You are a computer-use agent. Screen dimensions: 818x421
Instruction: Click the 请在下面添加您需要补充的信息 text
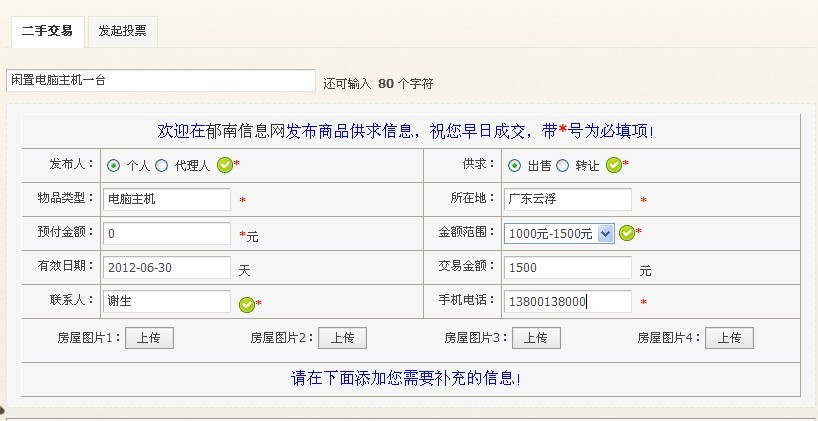click(x=405, y=378)
